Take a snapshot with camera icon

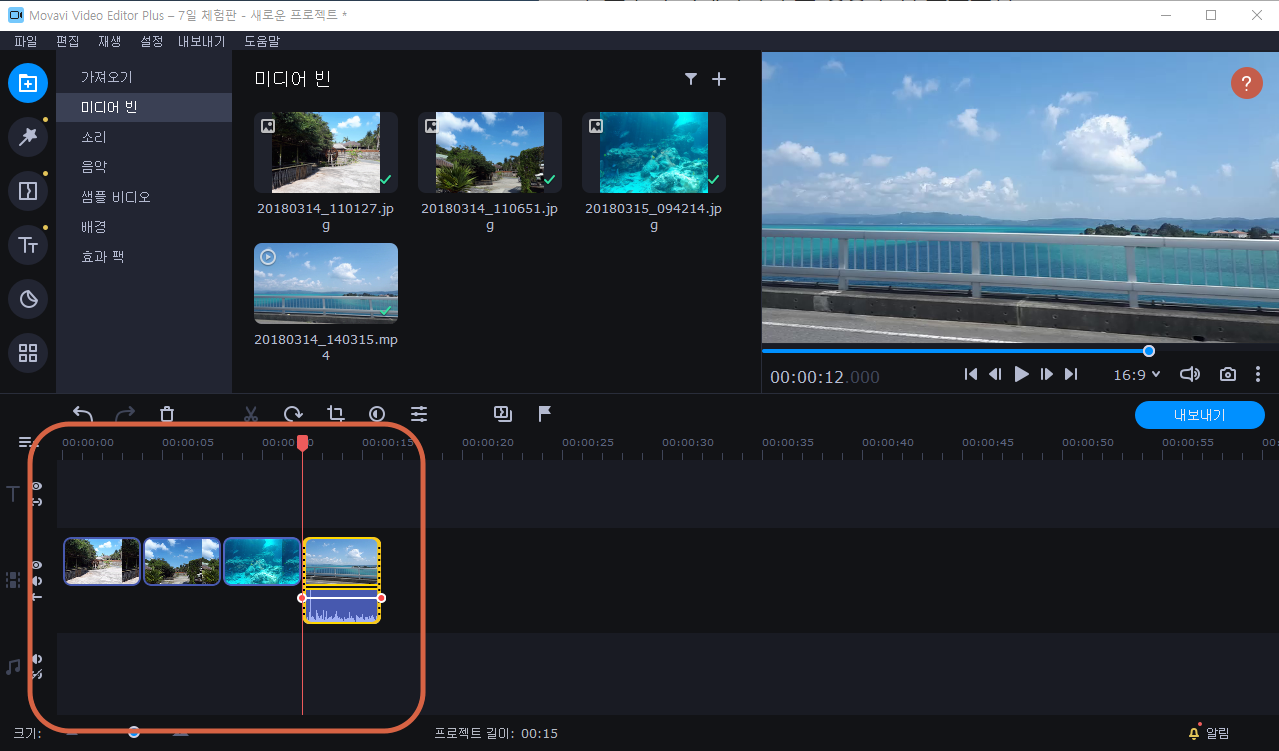[x=1227, y=374]
